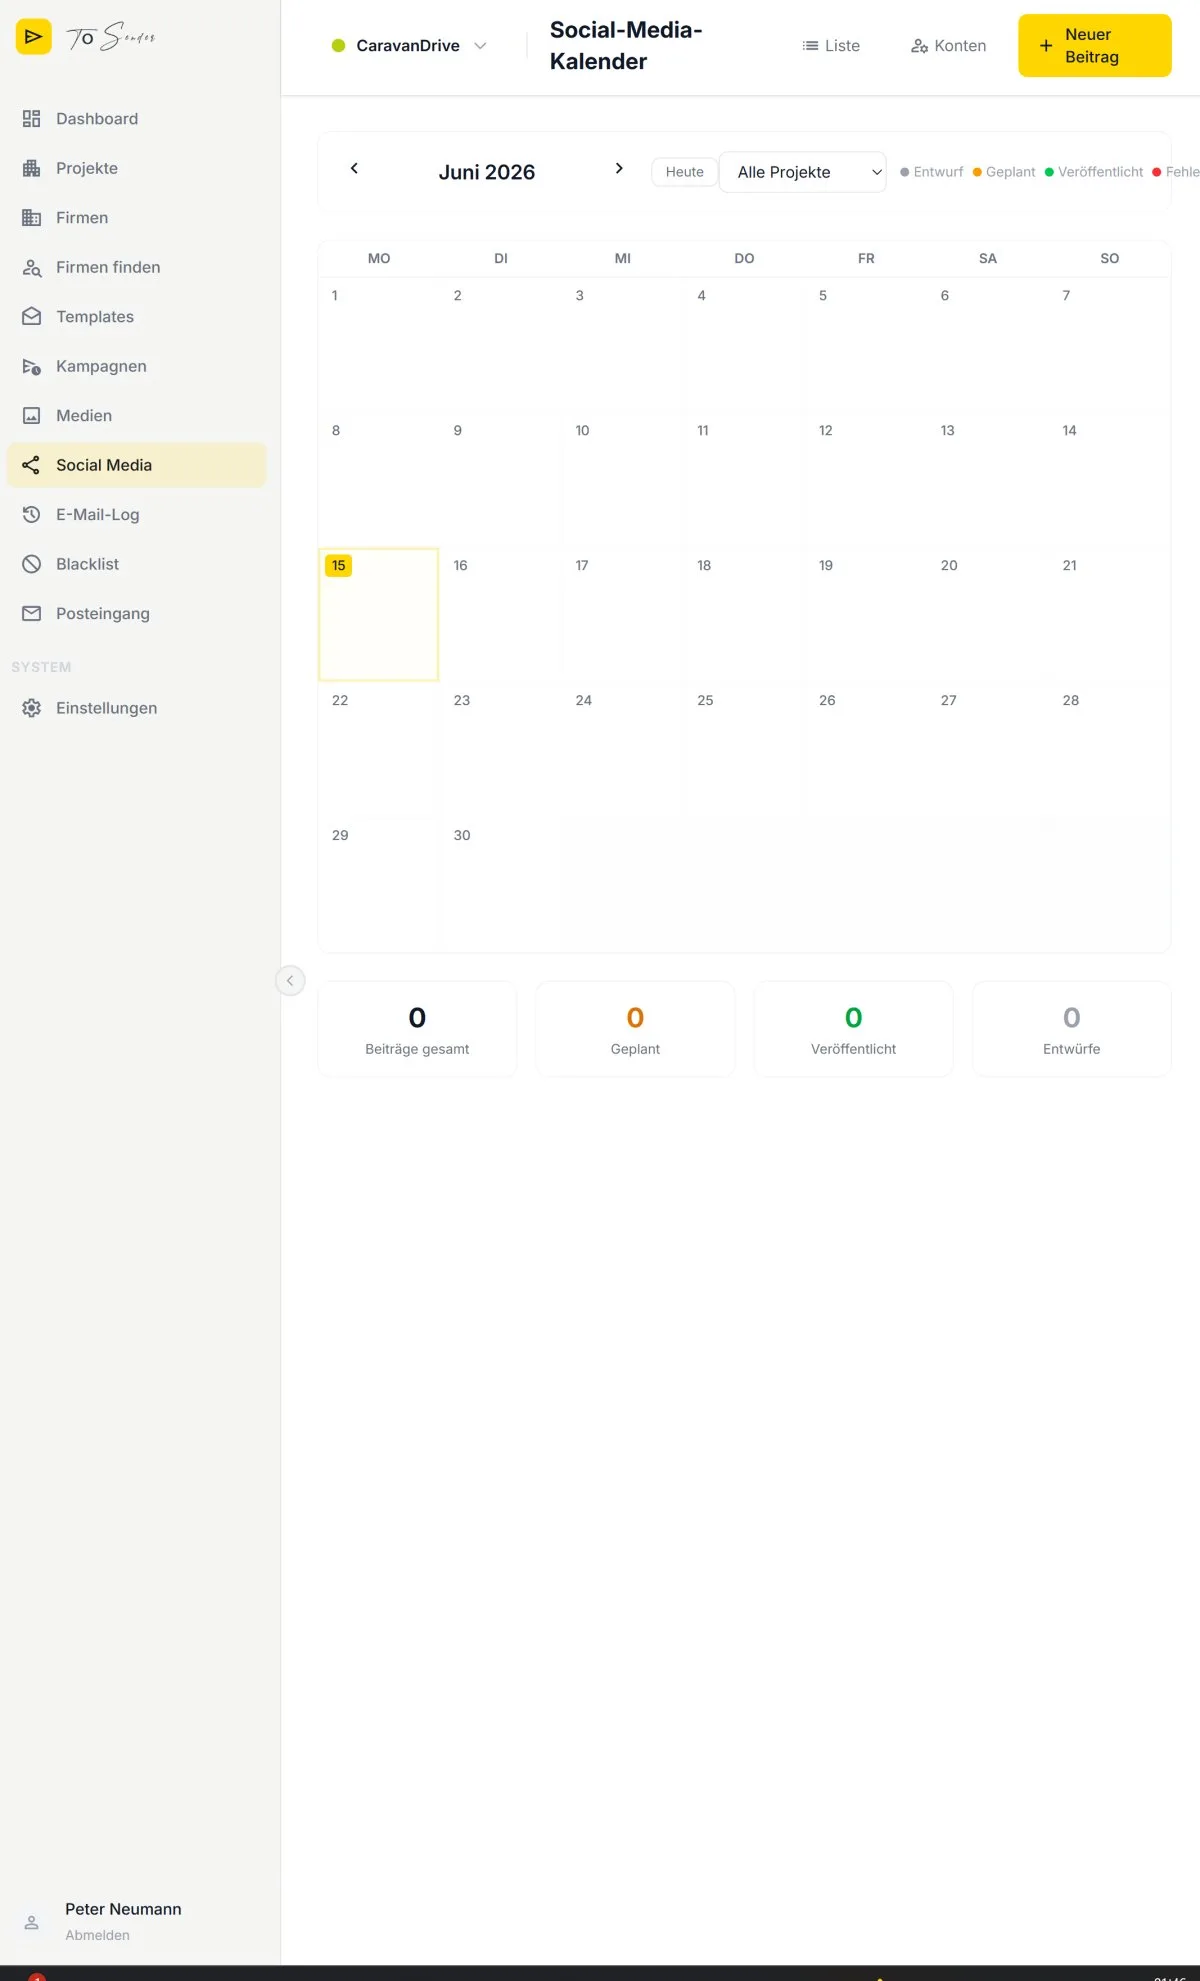Click the Beiträge gesamt stat card

point(417,1029)
